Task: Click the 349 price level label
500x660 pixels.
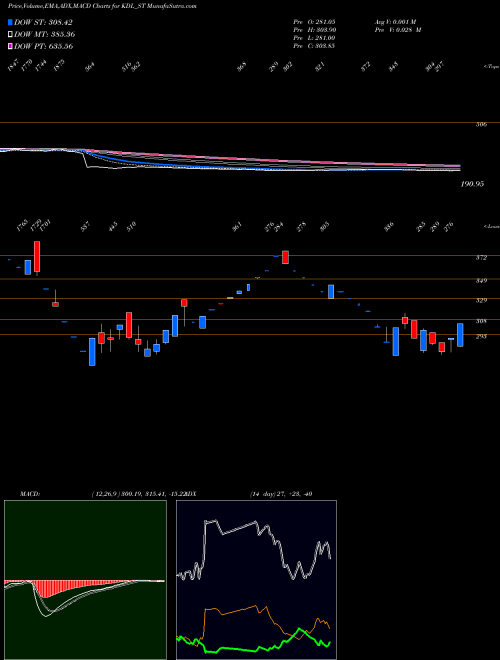Action: 481,281
